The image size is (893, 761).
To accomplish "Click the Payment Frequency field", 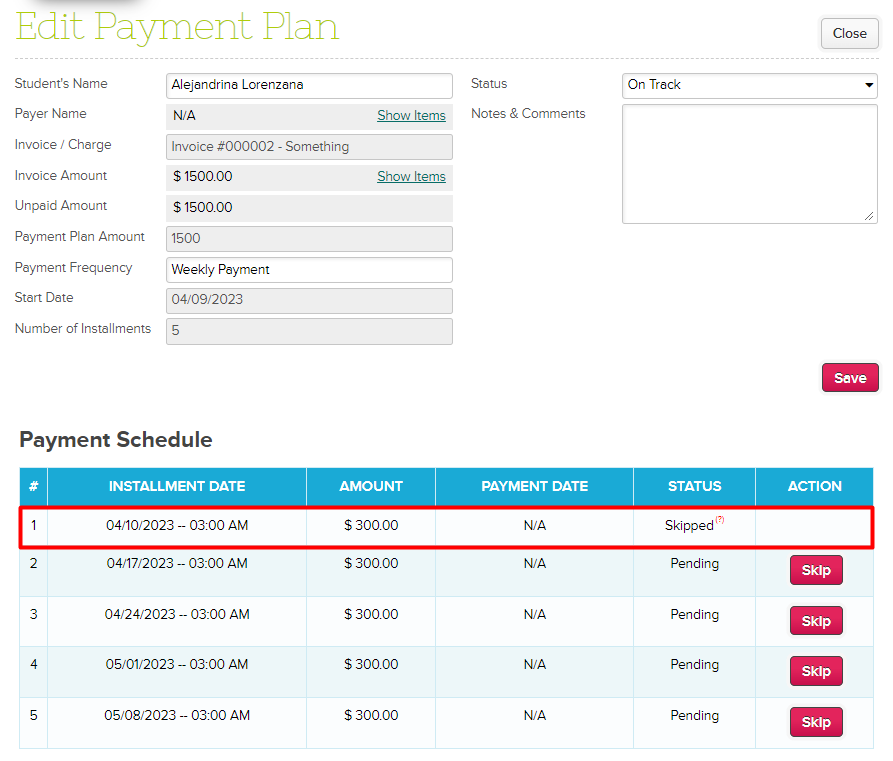I will click(x=309, y=270).
